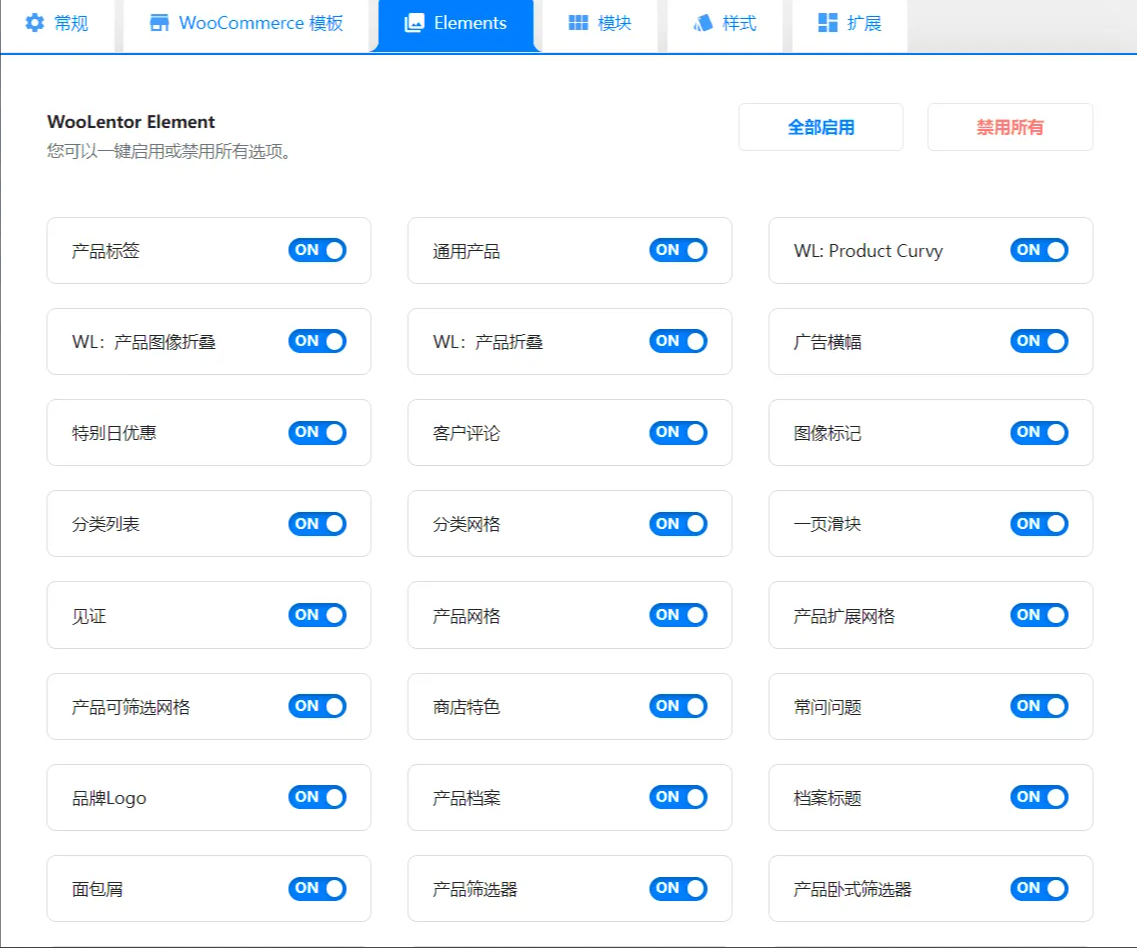
Task: Click the 客户评论 label text
Action: click(x=466, y=433)
